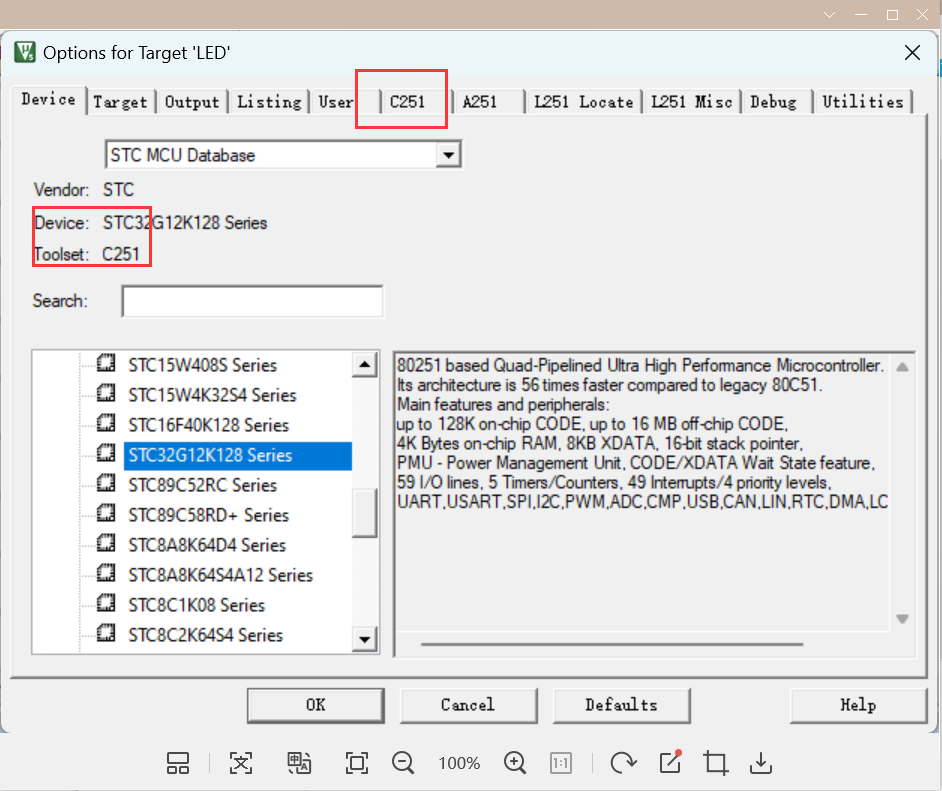942x791 pixels.
Task: Close the Options for Target dialog
Action: (913, 53)
